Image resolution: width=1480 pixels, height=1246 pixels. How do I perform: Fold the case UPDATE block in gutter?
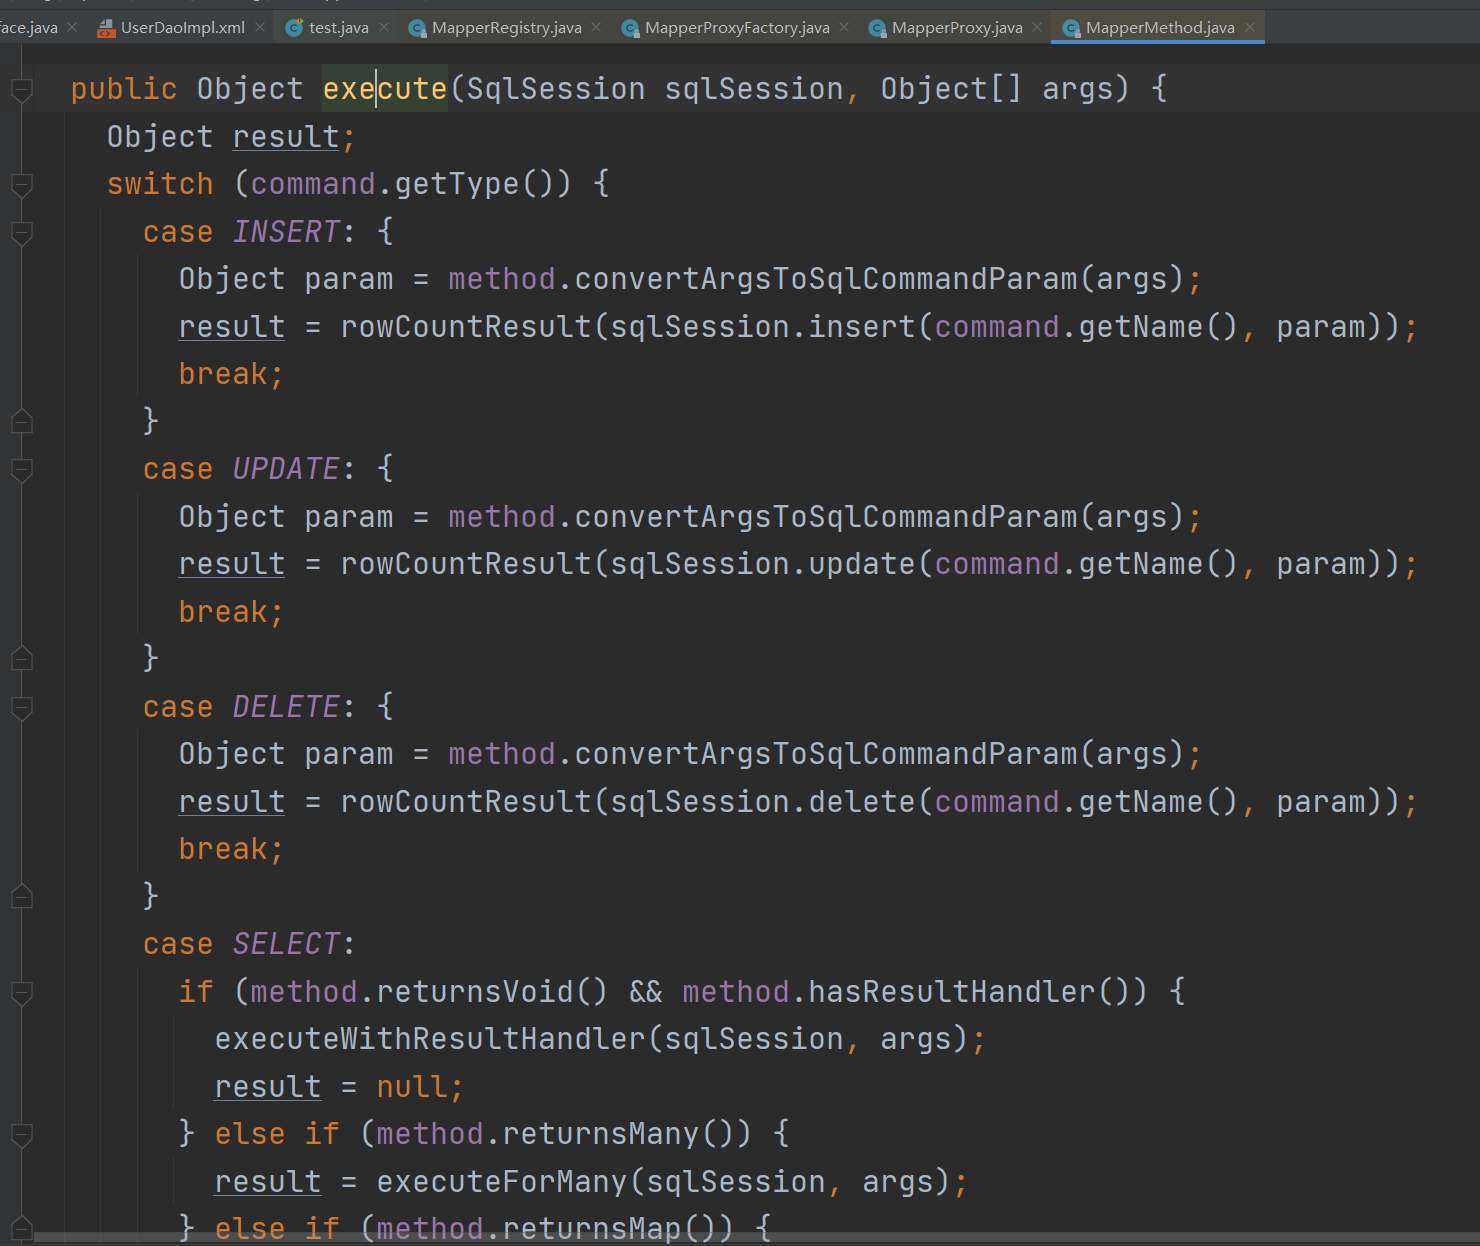[22, 471]
